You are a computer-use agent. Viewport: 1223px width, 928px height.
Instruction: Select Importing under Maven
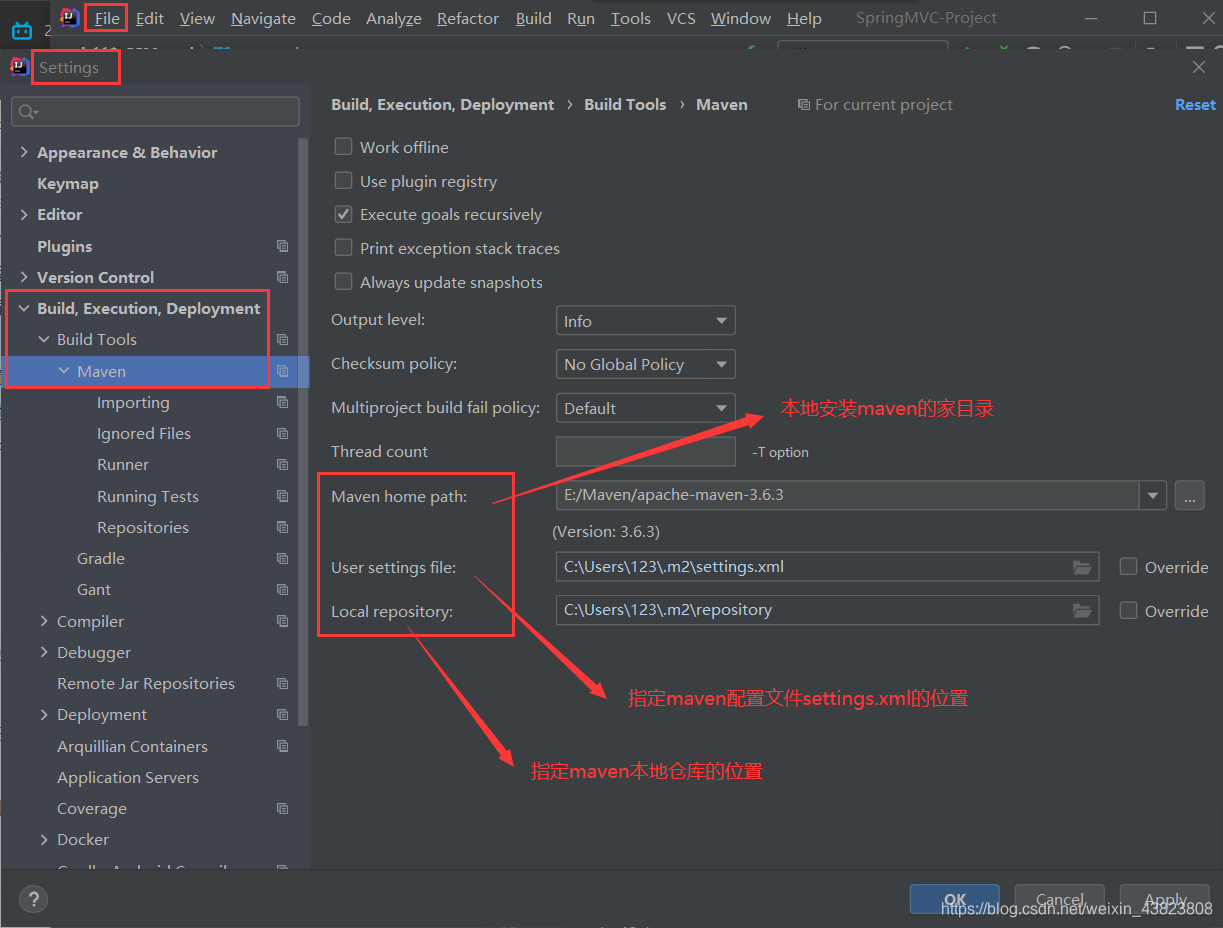tap(133, 402)
